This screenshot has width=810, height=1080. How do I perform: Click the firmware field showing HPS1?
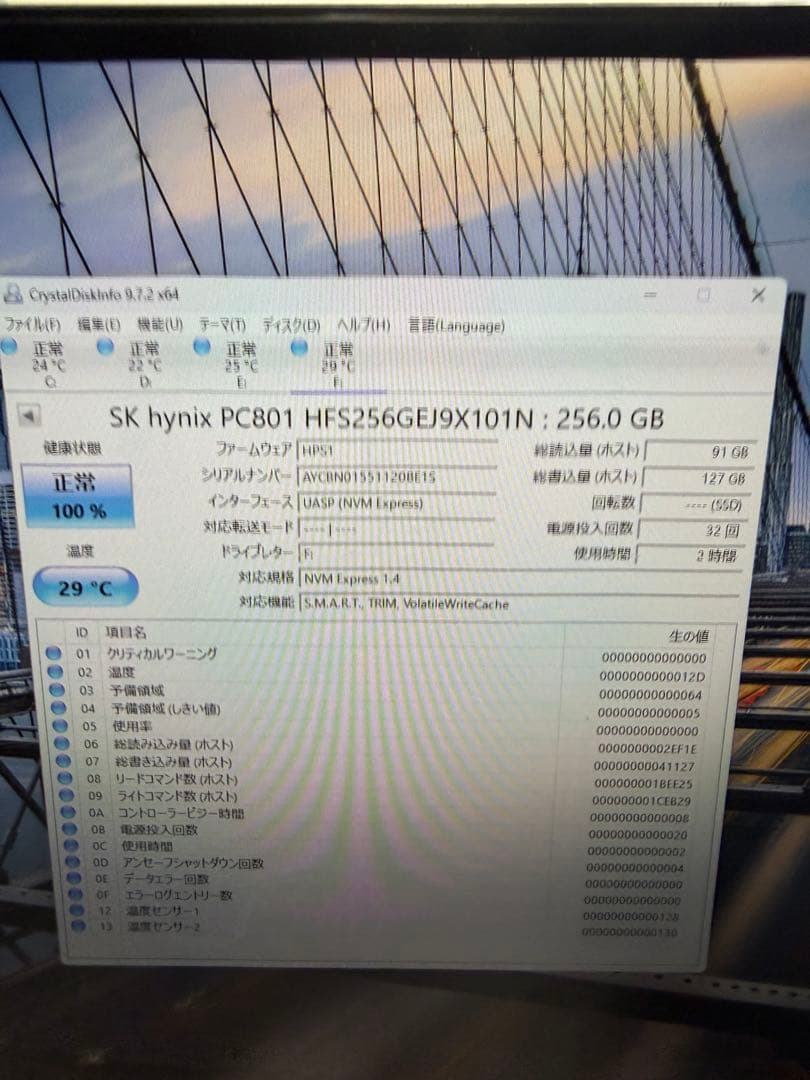pos(397,450)
